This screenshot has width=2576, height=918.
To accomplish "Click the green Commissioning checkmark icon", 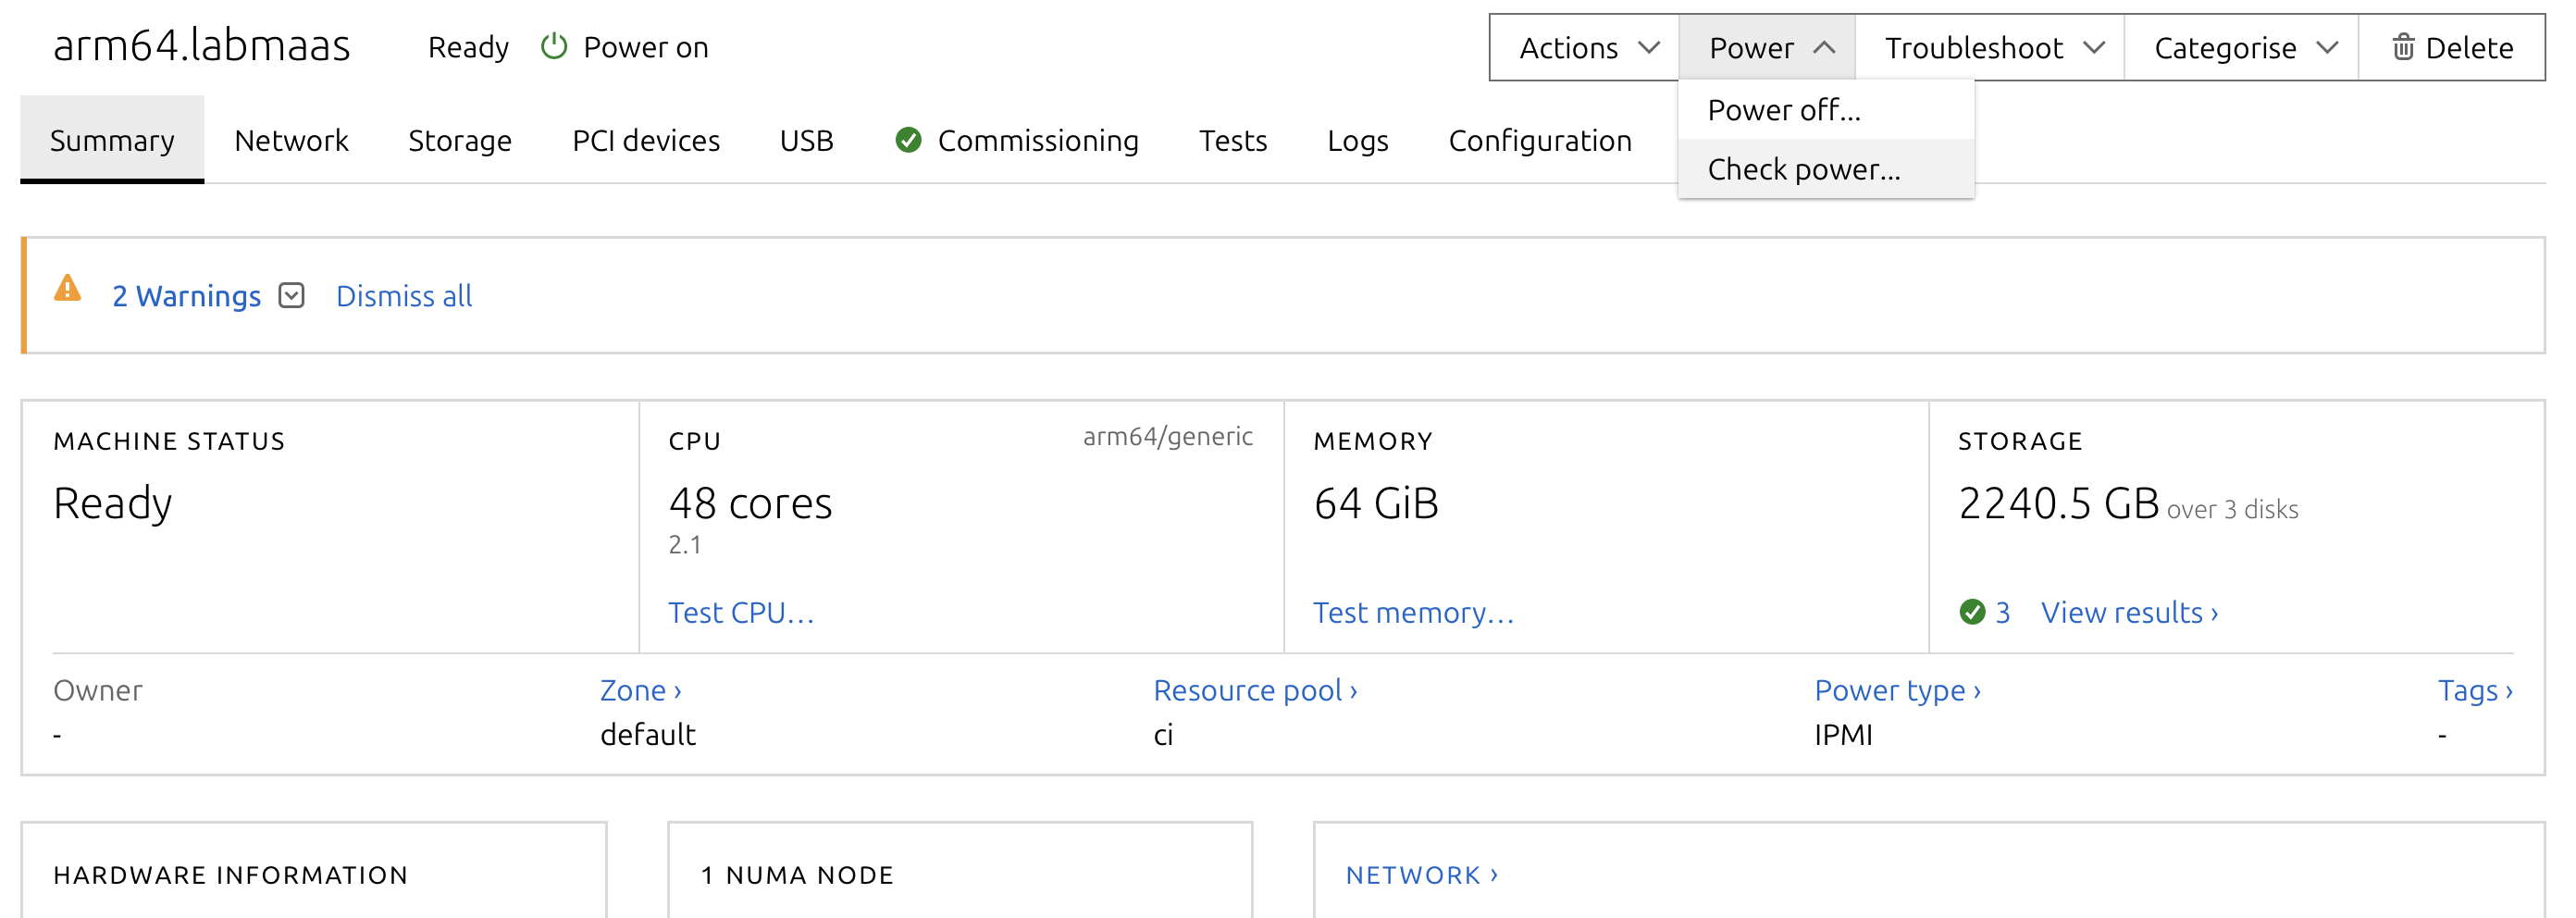I will 908,140.
